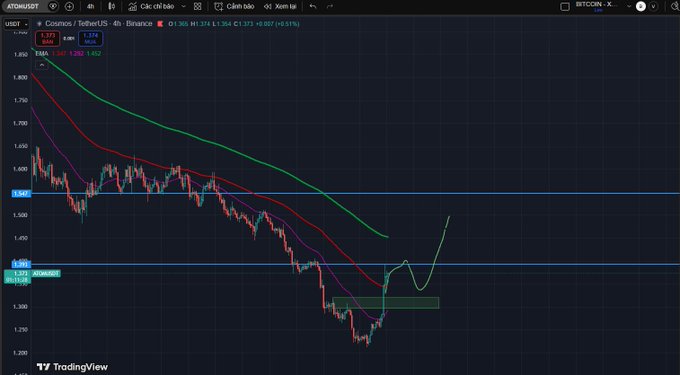This screenshot has width=680, height=375.
Task: Open the V avatar account
Action: [x=654, y=7]
